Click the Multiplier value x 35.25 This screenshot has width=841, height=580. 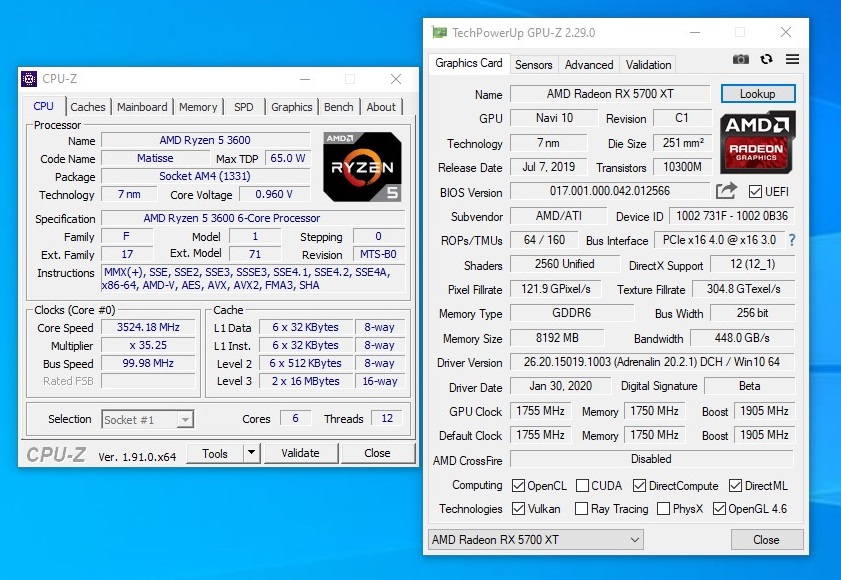[149, 345]
